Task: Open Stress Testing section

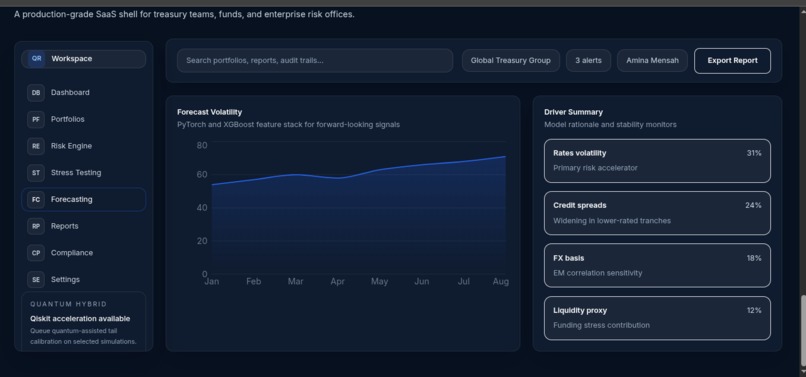Action: tap(84, 173)
